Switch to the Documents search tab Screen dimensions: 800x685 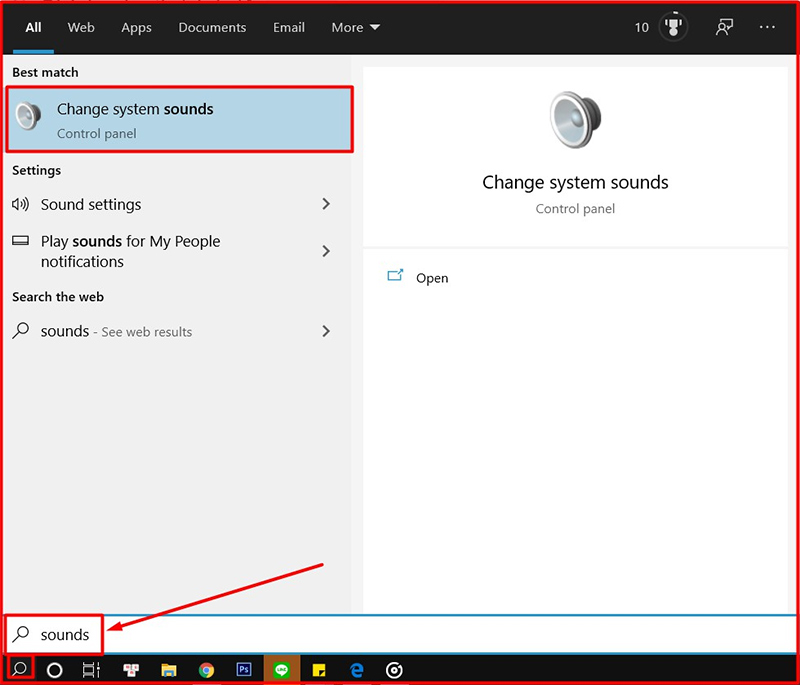(211, 27)
